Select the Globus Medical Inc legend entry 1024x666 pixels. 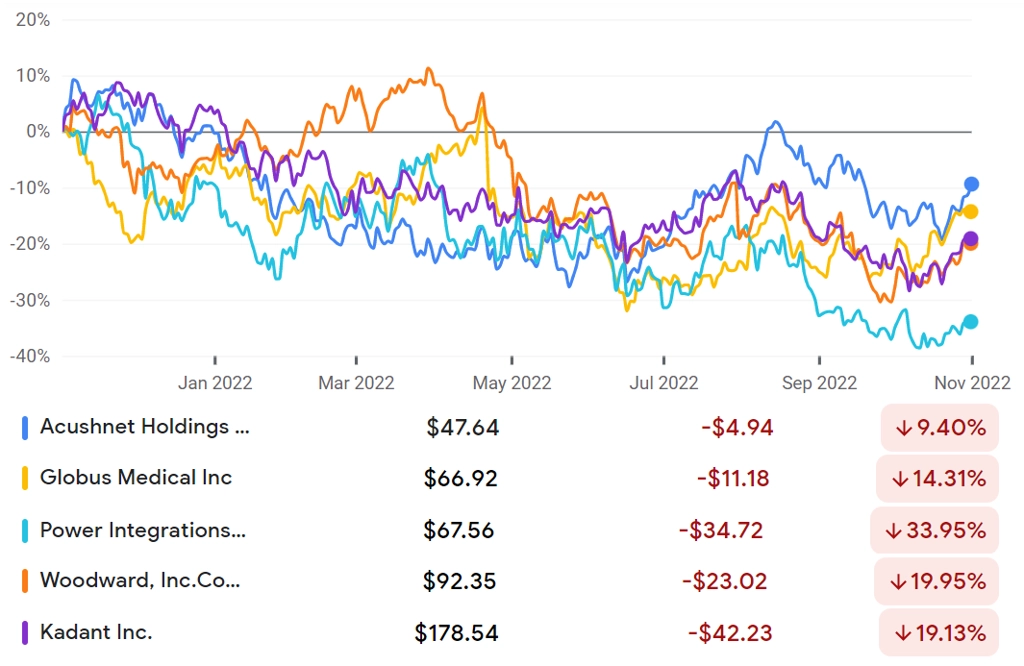(x=136, y=477)
